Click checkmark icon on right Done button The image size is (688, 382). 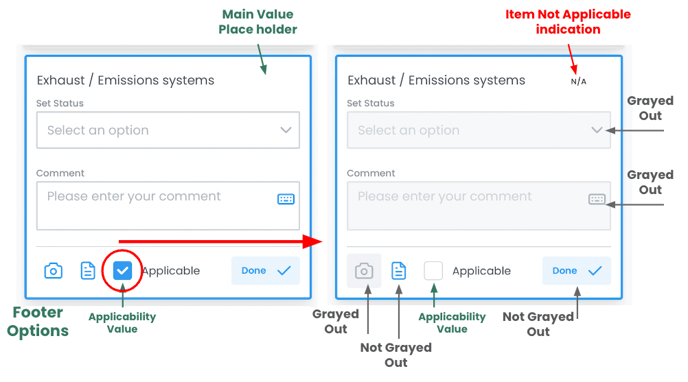tap(595, 271)
